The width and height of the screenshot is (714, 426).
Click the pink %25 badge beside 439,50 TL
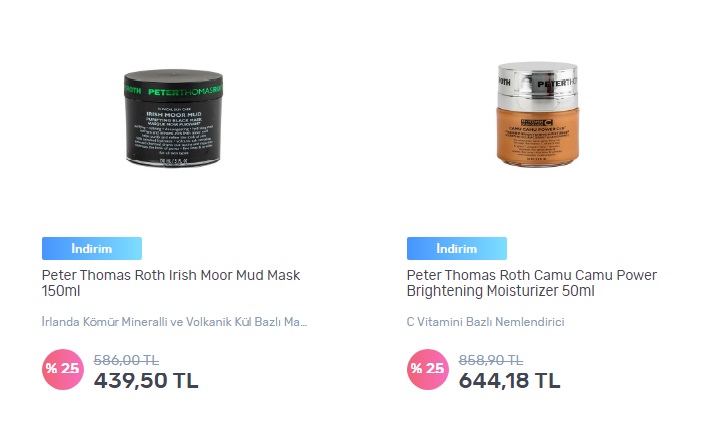(62, 369)
